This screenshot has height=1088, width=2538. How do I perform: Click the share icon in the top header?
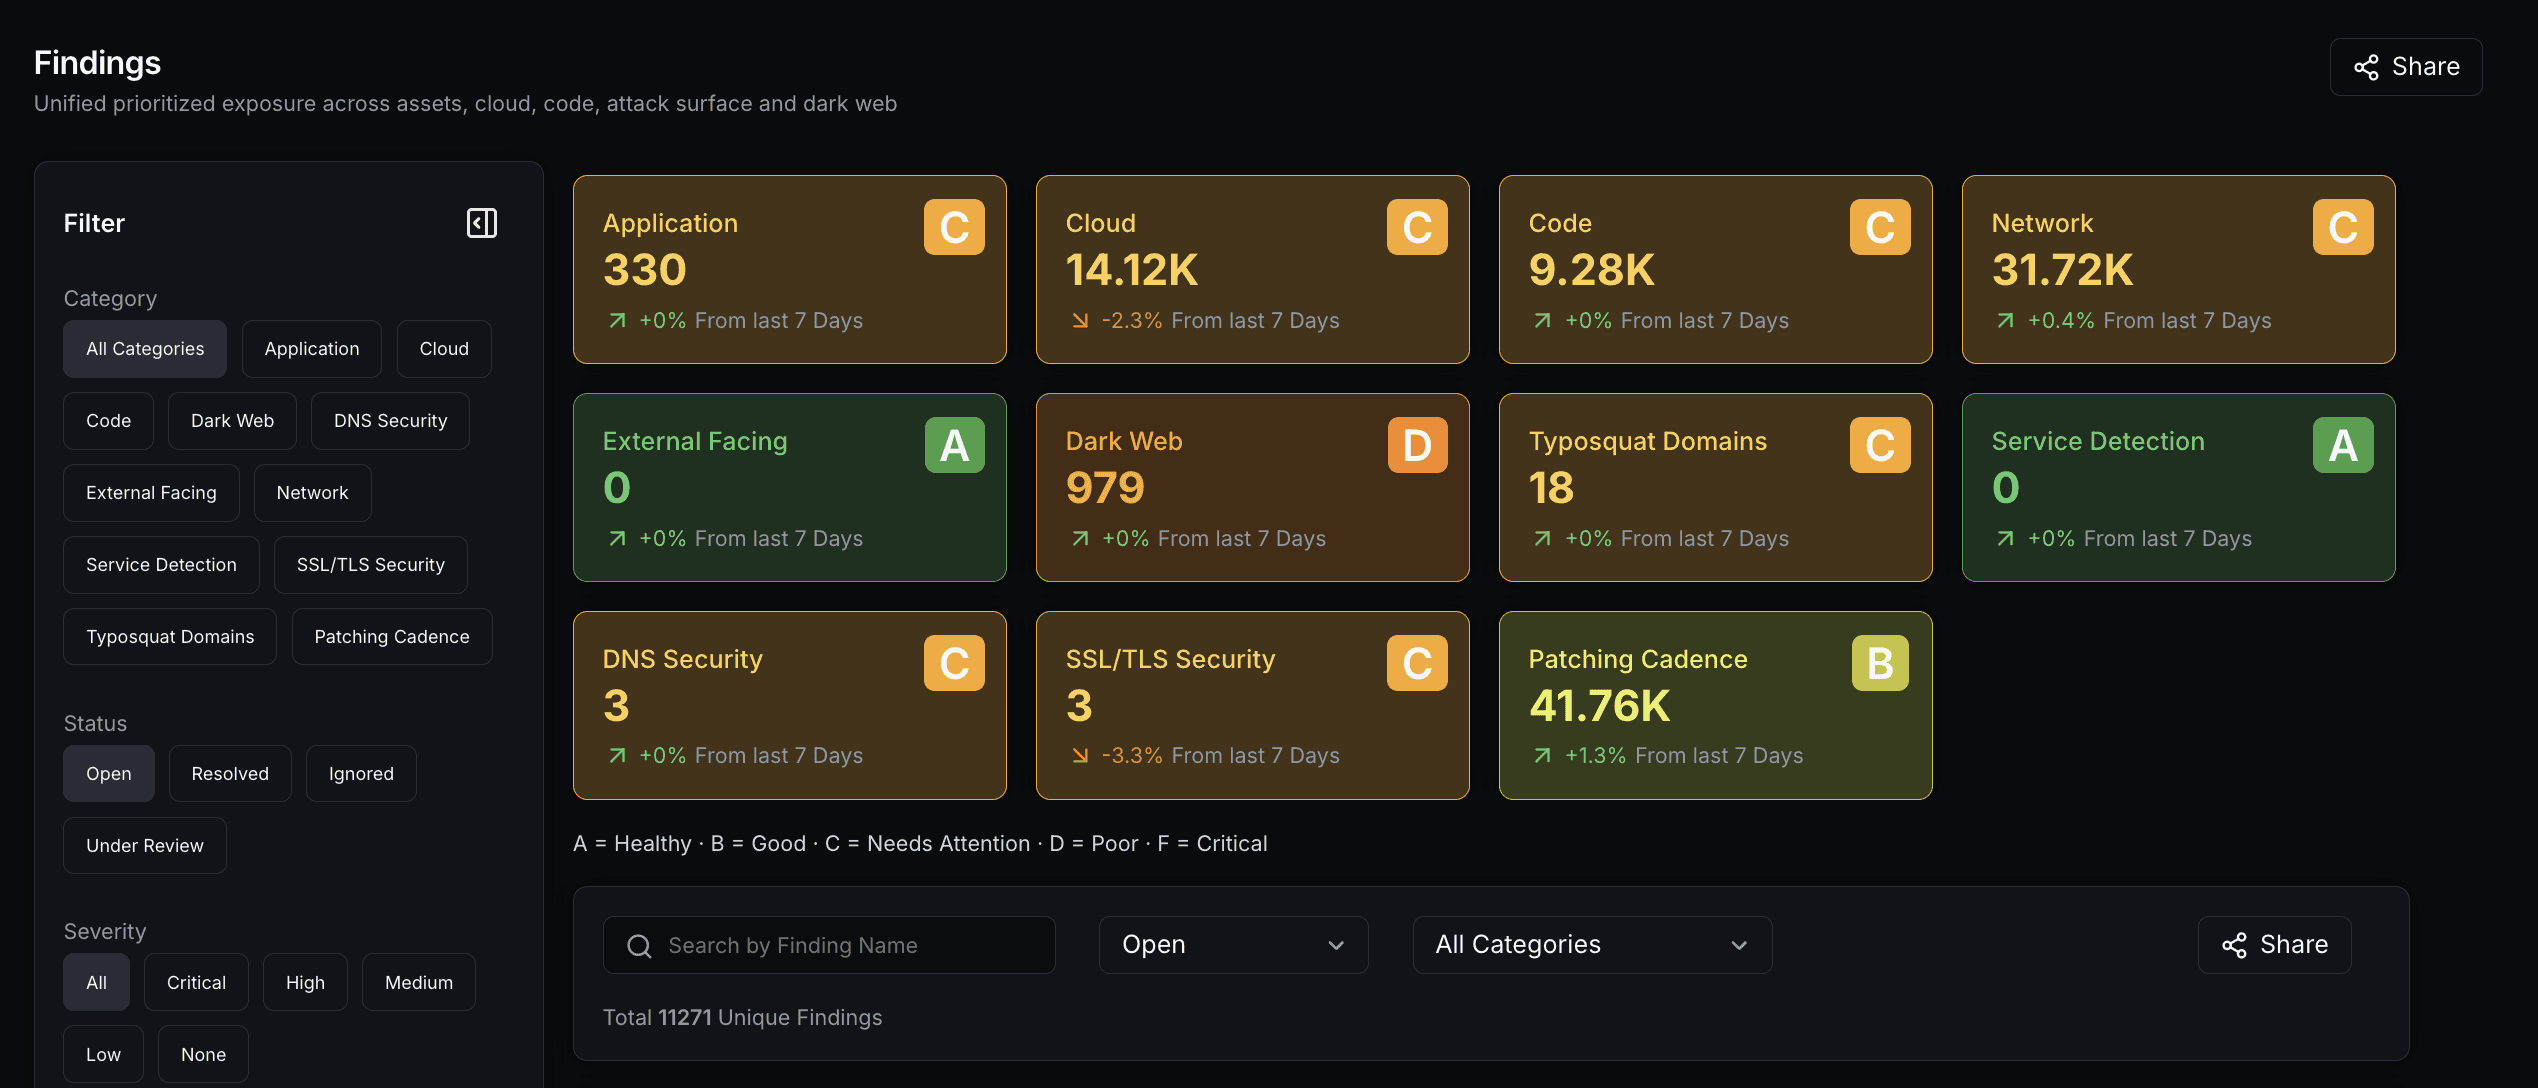[x=2366, y=67]
